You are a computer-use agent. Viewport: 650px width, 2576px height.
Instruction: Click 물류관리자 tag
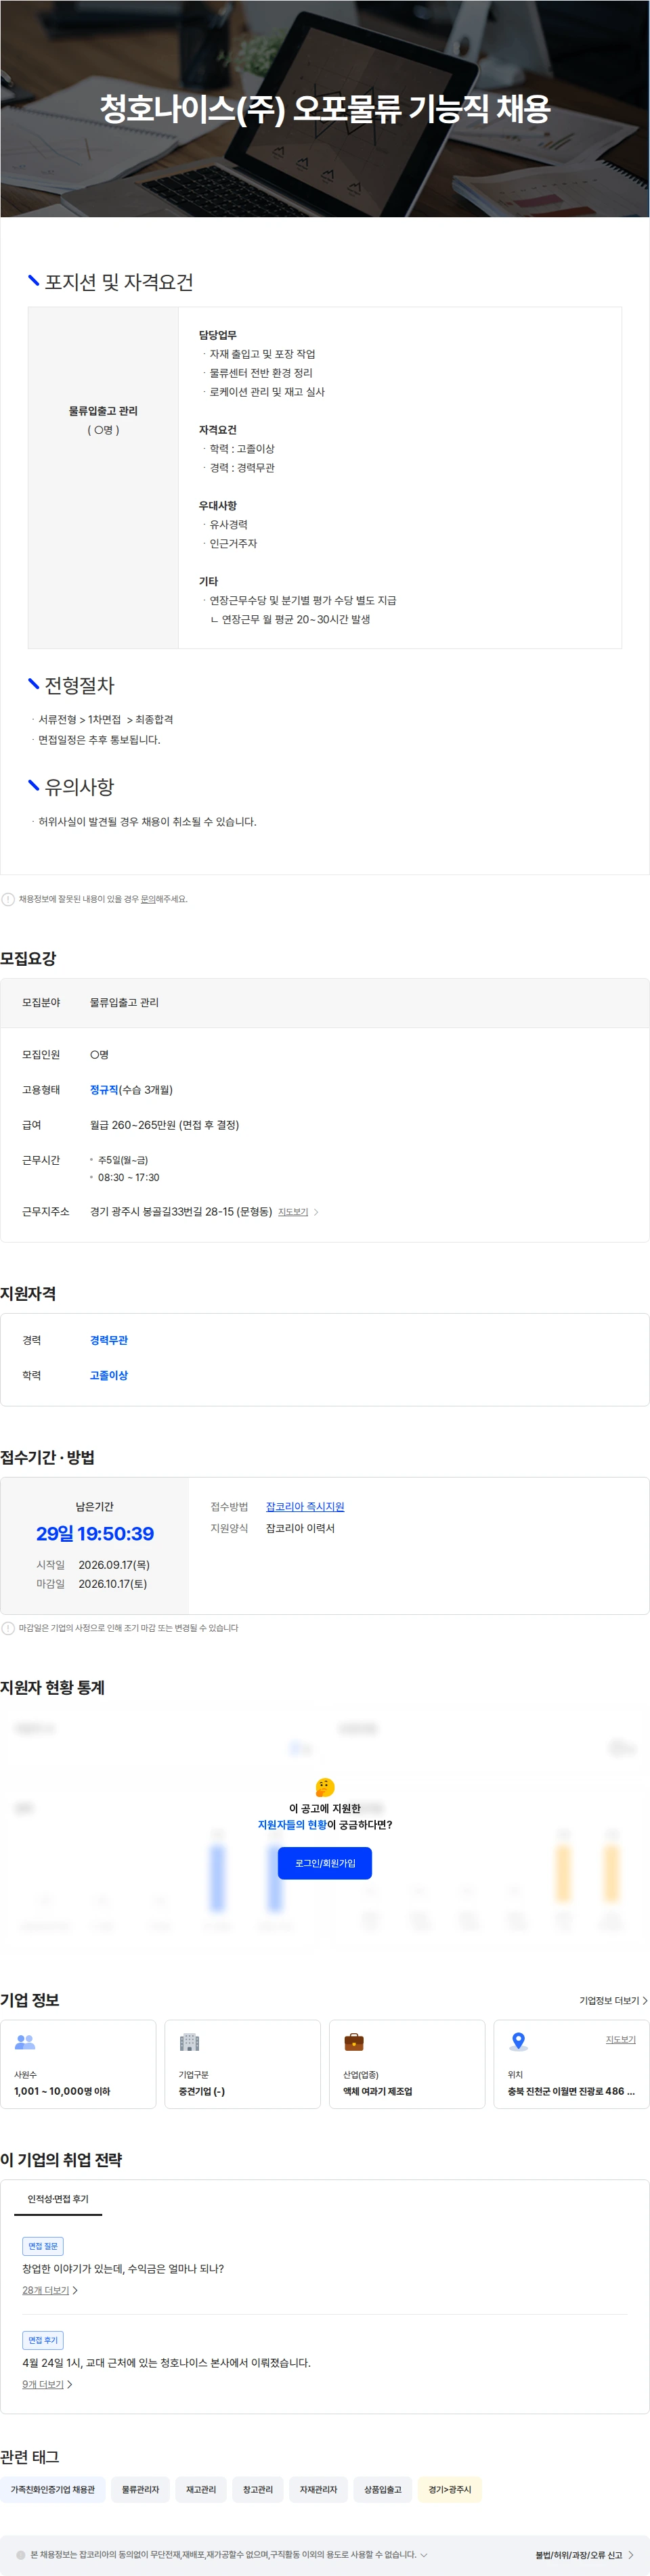140,2489
